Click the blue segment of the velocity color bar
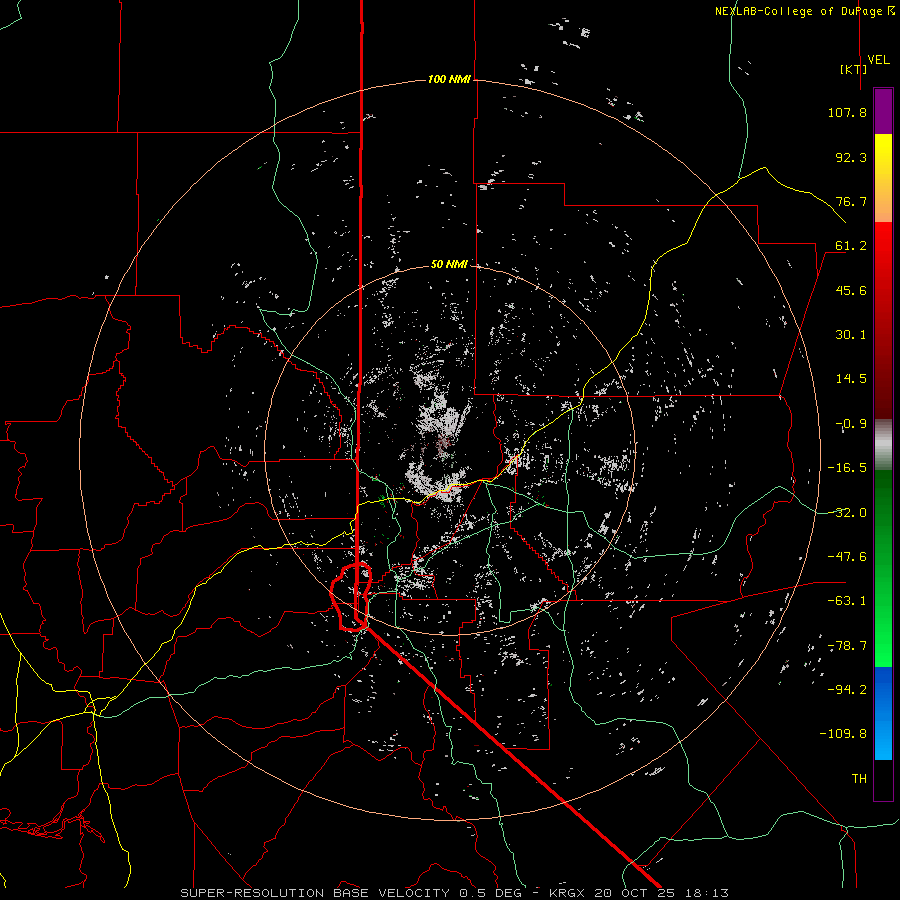This screenshot has height=900, width=900. (883, 713)
